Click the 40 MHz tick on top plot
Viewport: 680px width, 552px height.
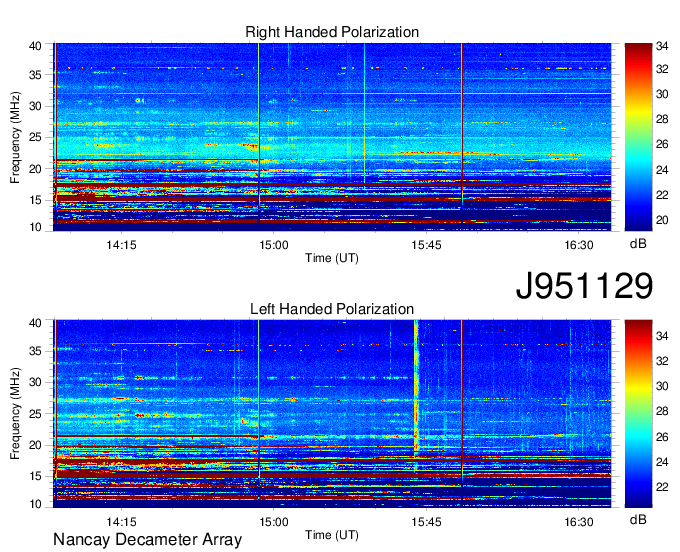pyautogui.click(x=35, y=46)
